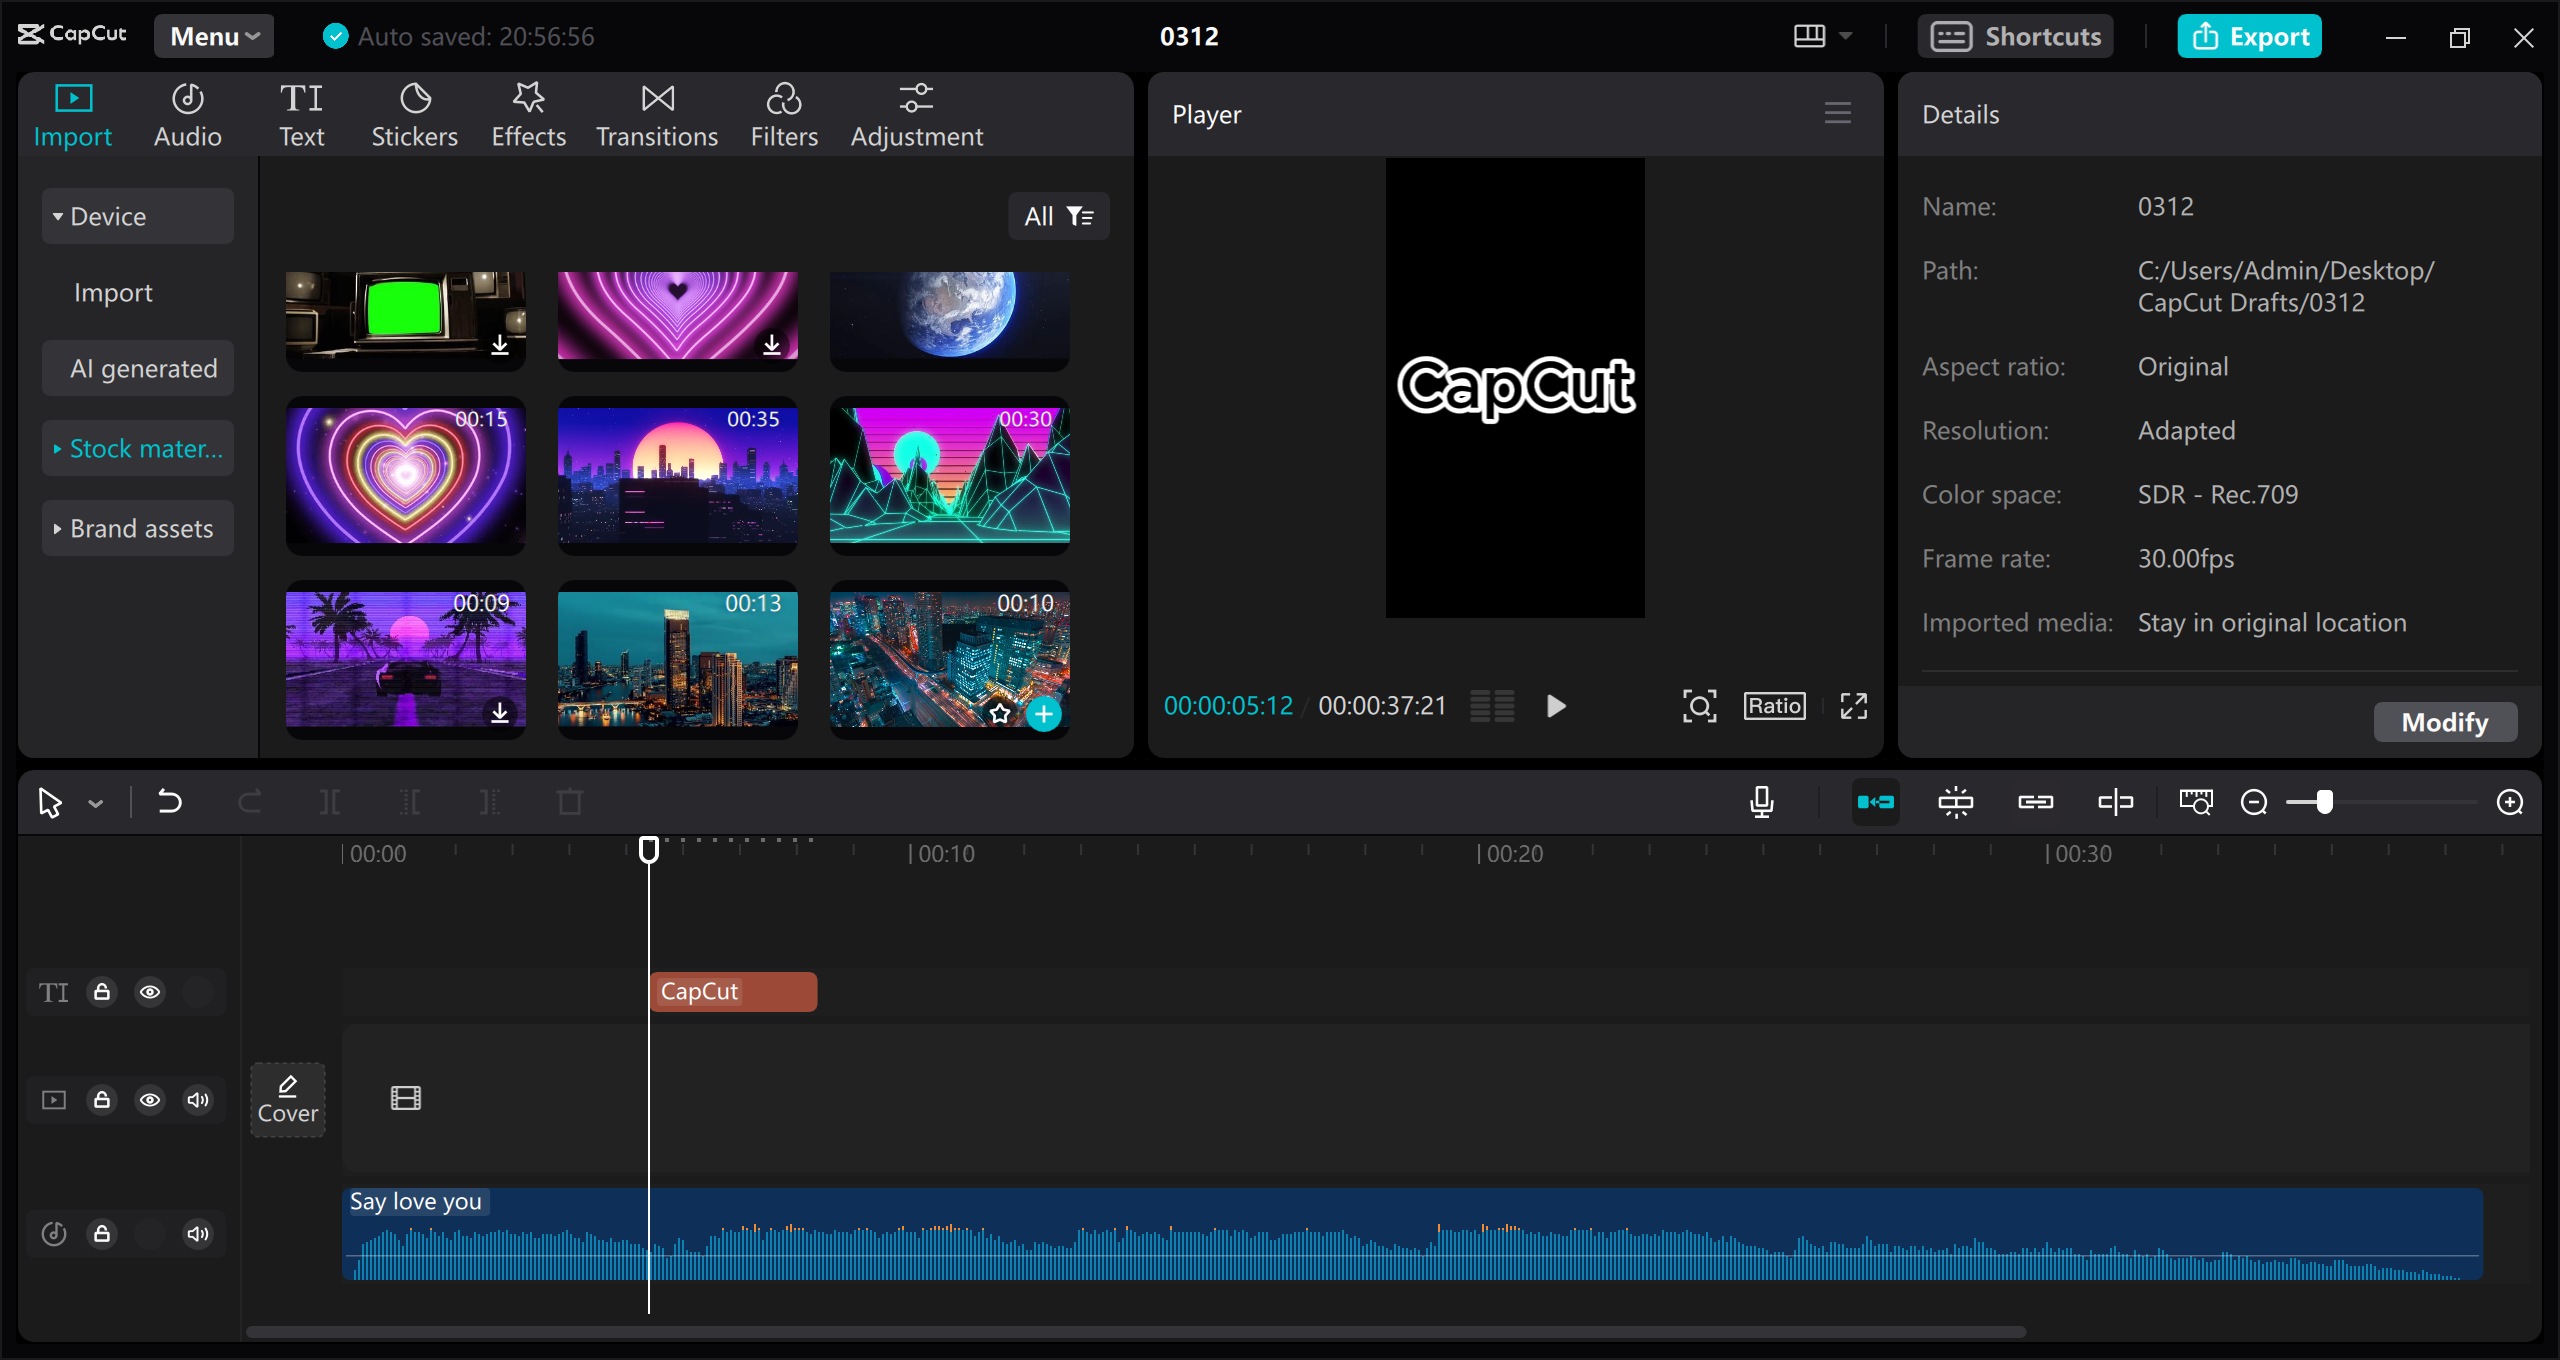Open the Filters tab

click(x=785, y=116)
